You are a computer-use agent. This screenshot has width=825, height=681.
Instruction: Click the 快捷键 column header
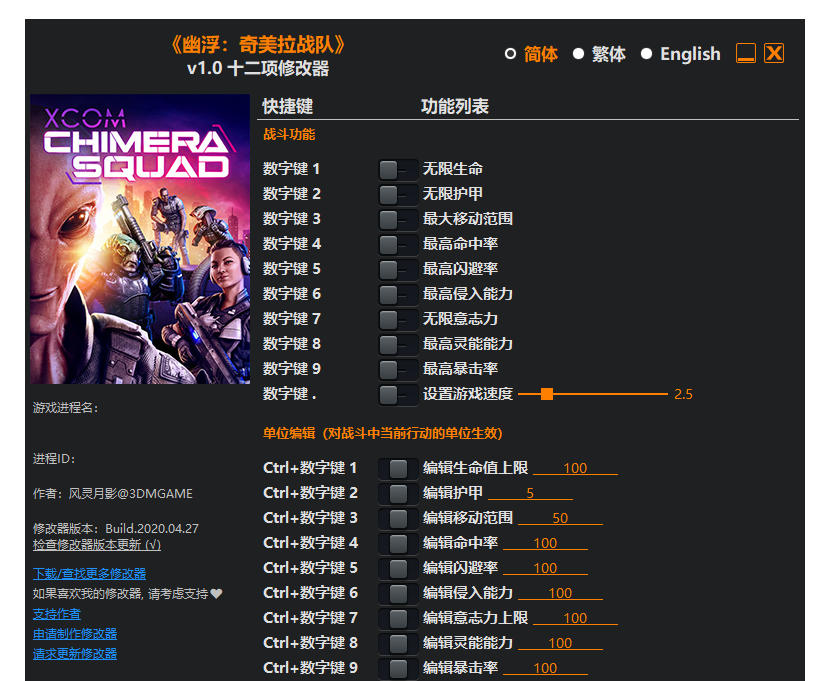pyautogui.click(x=288, y=106)
